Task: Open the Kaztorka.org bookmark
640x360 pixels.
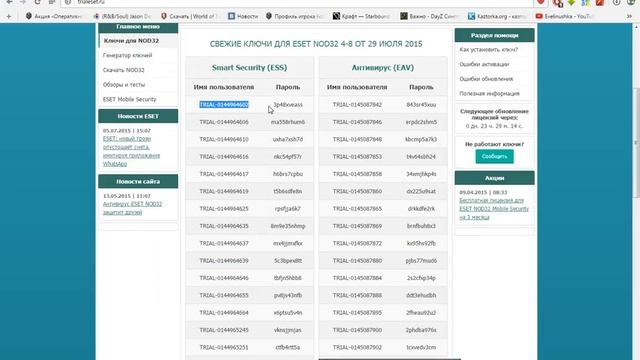Action: coord(497,16)
